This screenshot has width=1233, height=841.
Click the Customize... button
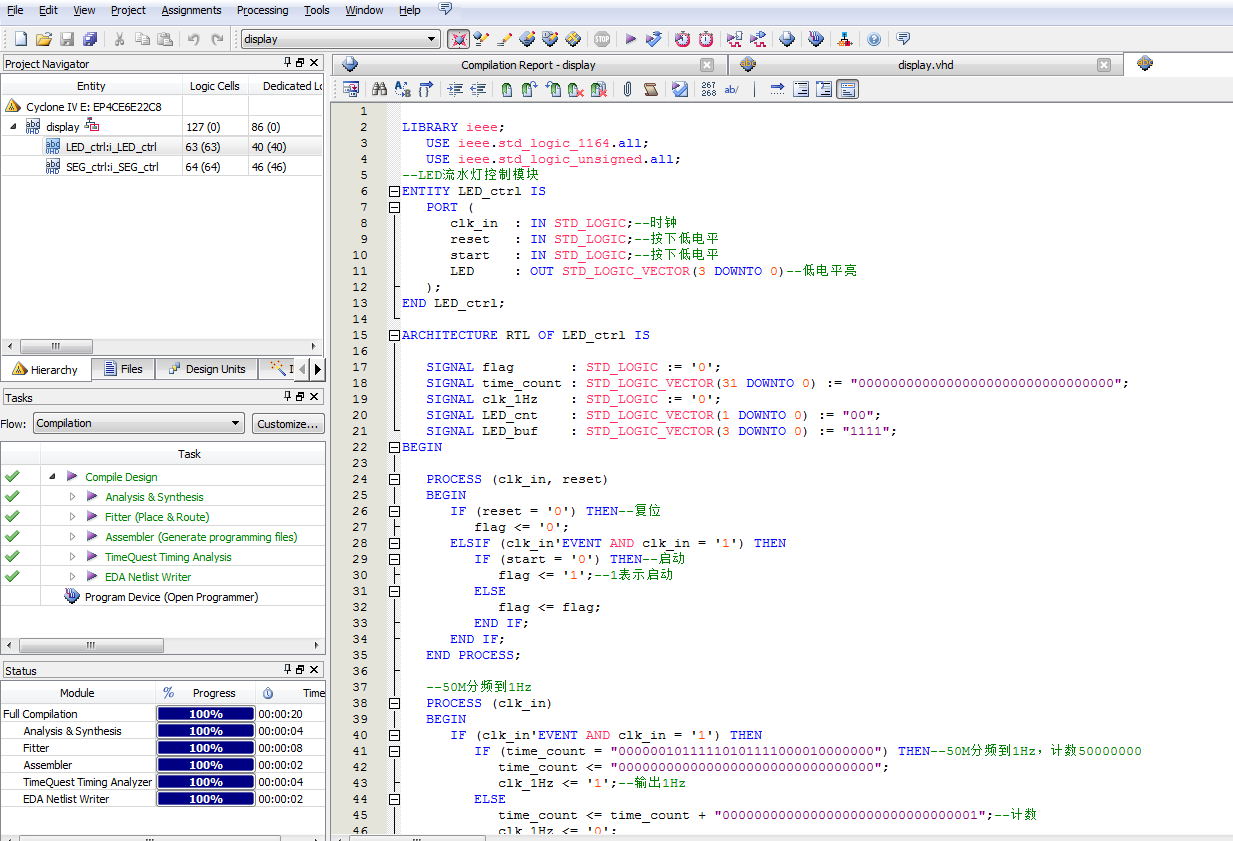[288, 423]
